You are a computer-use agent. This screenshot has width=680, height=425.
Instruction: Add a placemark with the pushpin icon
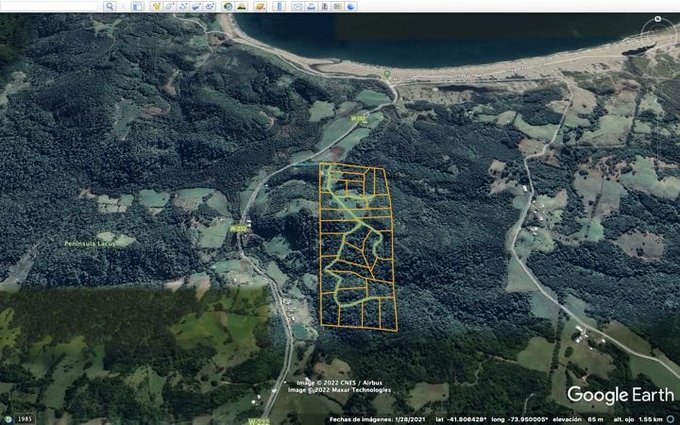point(156,6)
